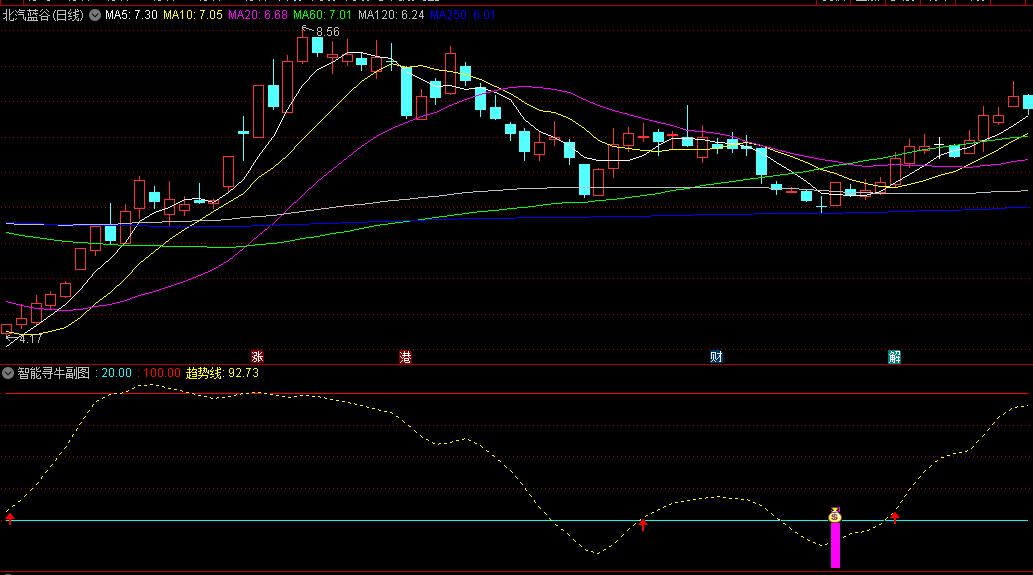Expand the 智能寻牛副图 indicator dropdown
1033x575 pixels.
pos(9,373)
